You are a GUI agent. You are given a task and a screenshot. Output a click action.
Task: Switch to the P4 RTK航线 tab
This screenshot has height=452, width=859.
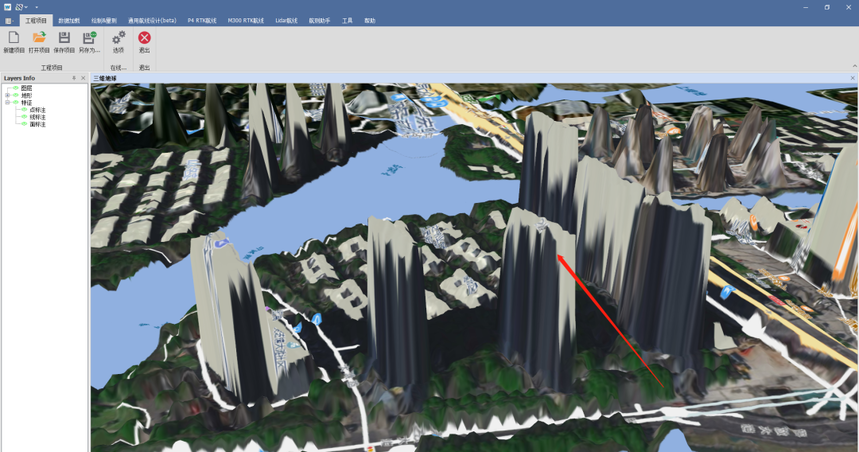202,21
